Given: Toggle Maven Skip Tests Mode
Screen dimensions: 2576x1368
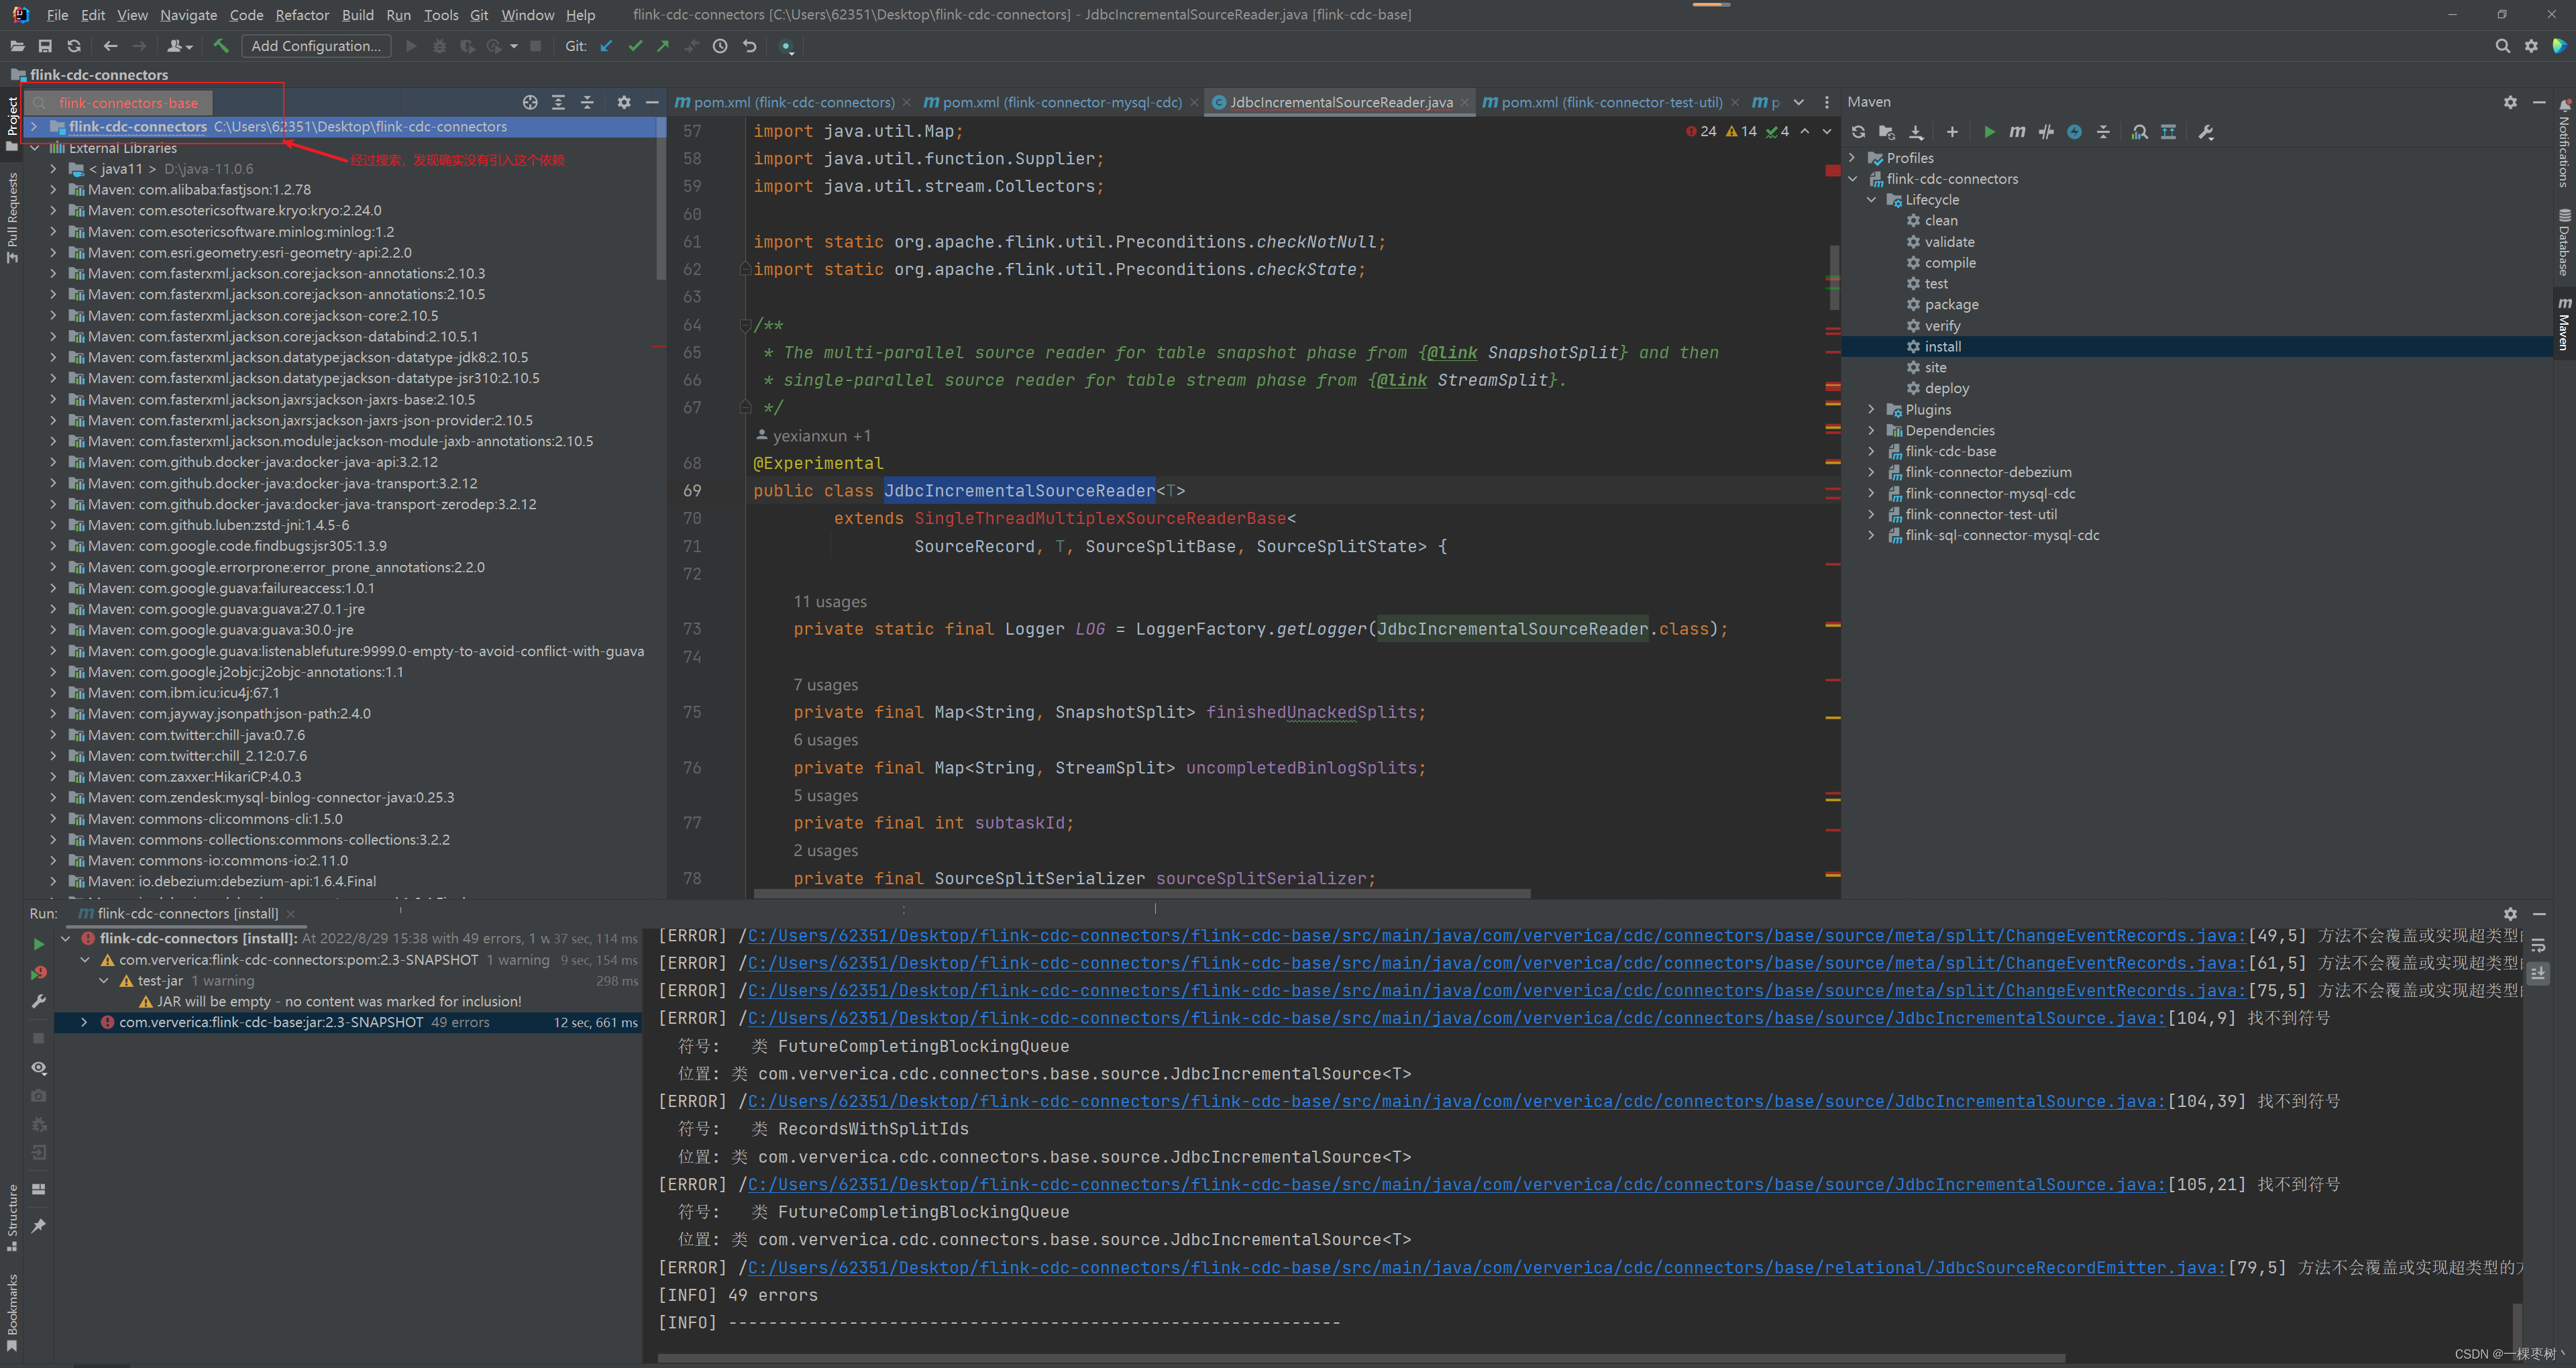Looking at the screenshot, I should click(x=2075, y=132).
